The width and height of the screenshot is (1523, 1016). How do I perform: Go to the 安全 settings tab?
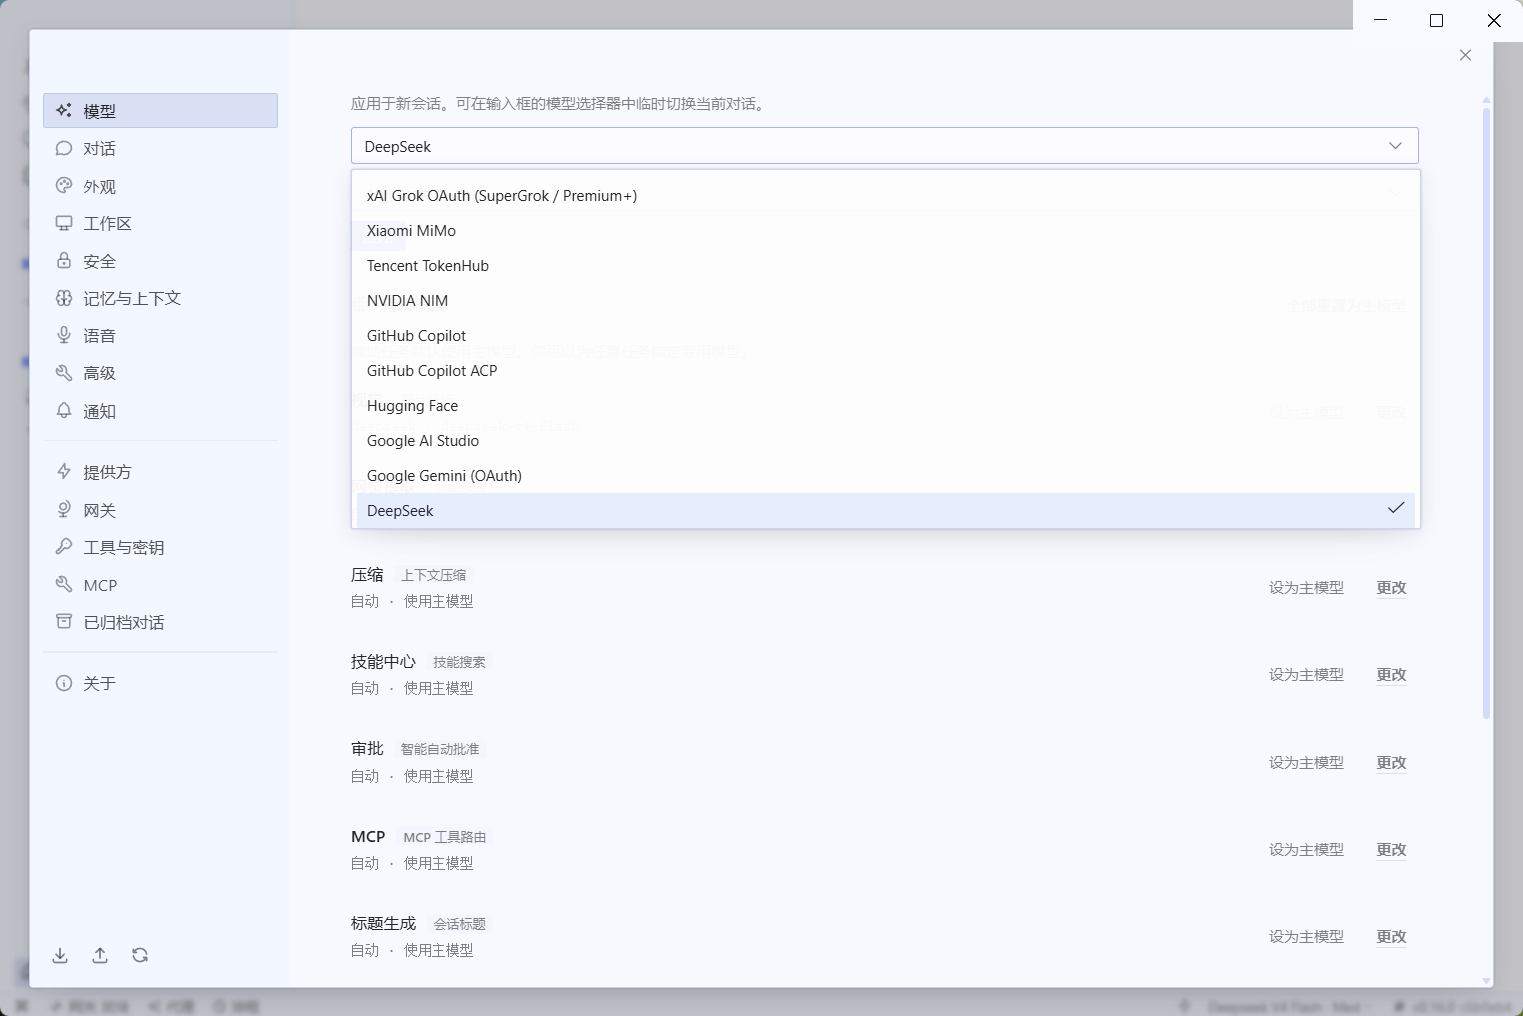tap(160, 261)
